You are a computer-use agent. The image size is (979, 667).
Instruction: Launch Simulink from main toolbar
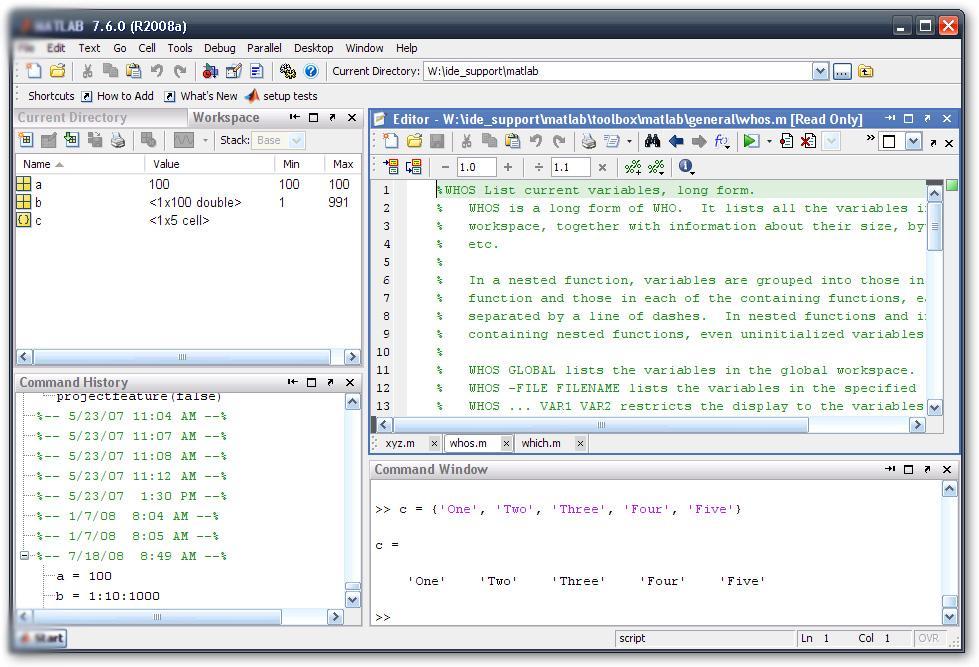tap(210, 71)
